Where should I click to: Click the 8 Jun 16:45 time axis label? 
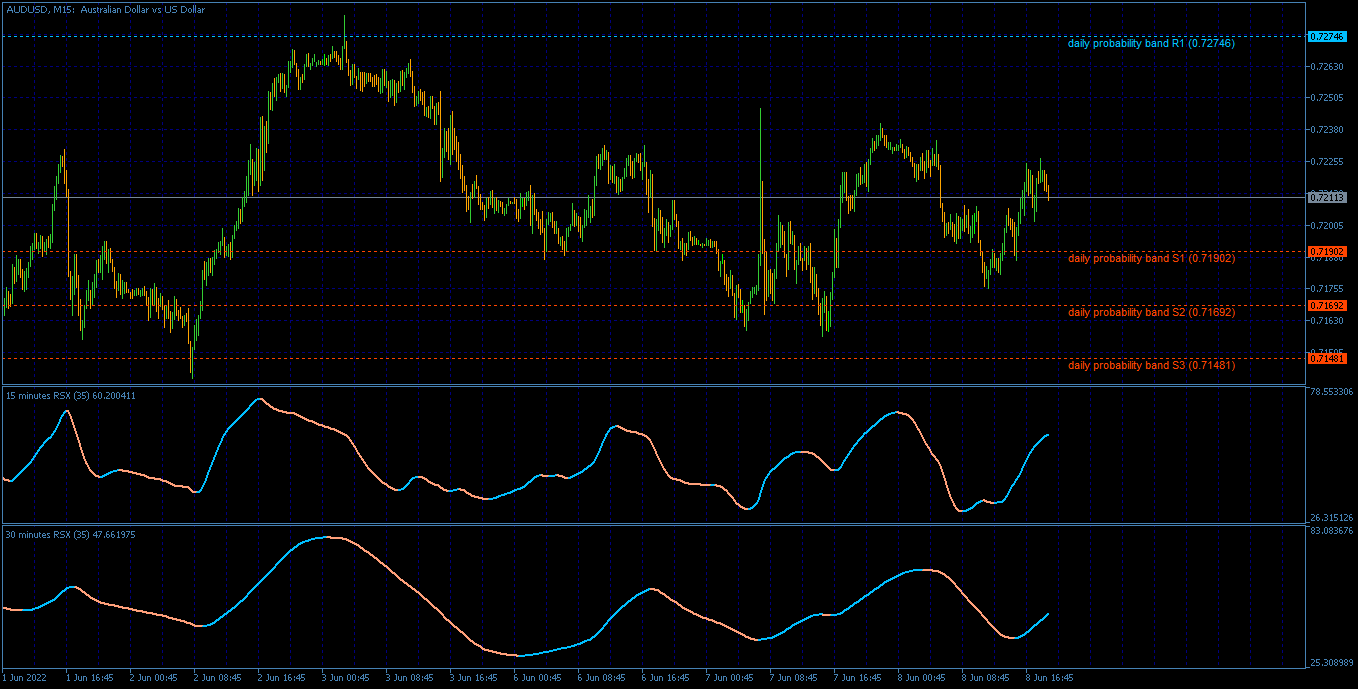point(1050,677)
